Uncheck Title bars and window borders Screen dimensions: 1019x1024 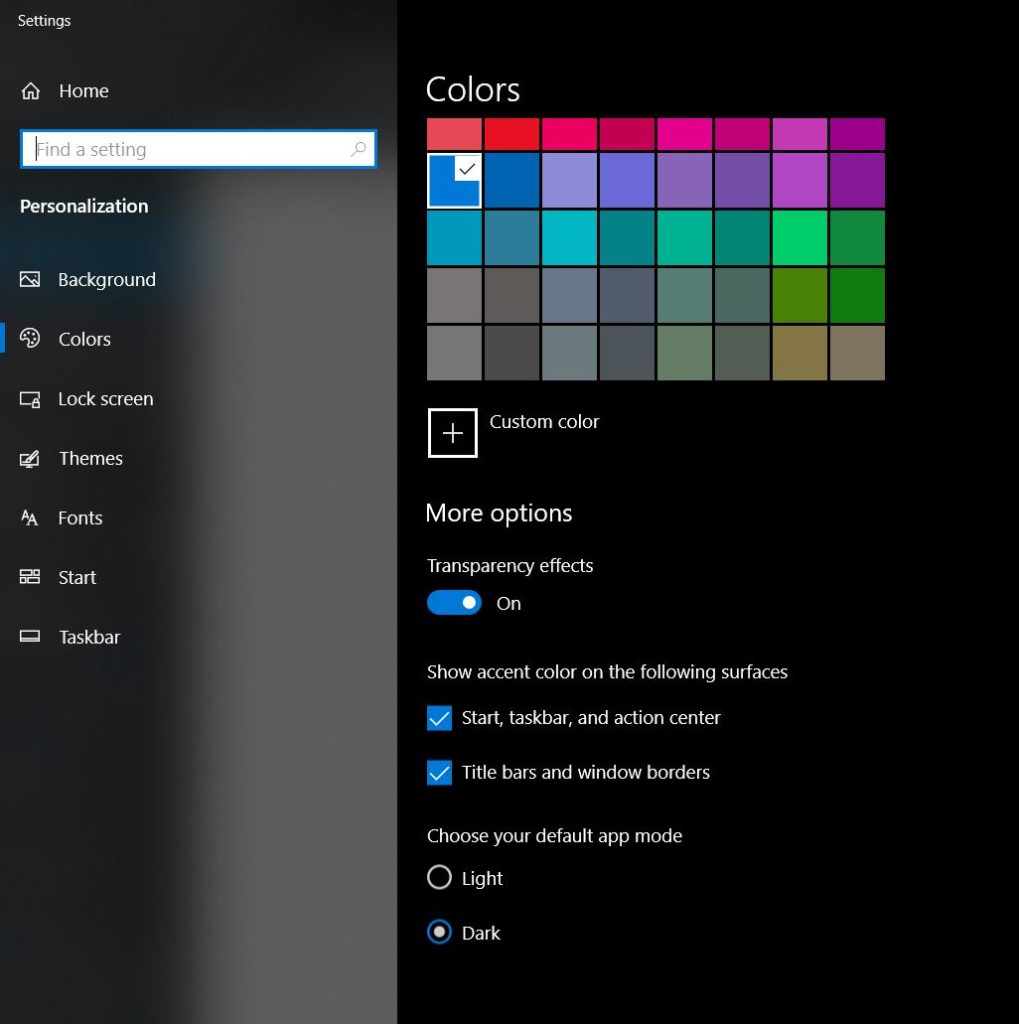click(439, 773)
